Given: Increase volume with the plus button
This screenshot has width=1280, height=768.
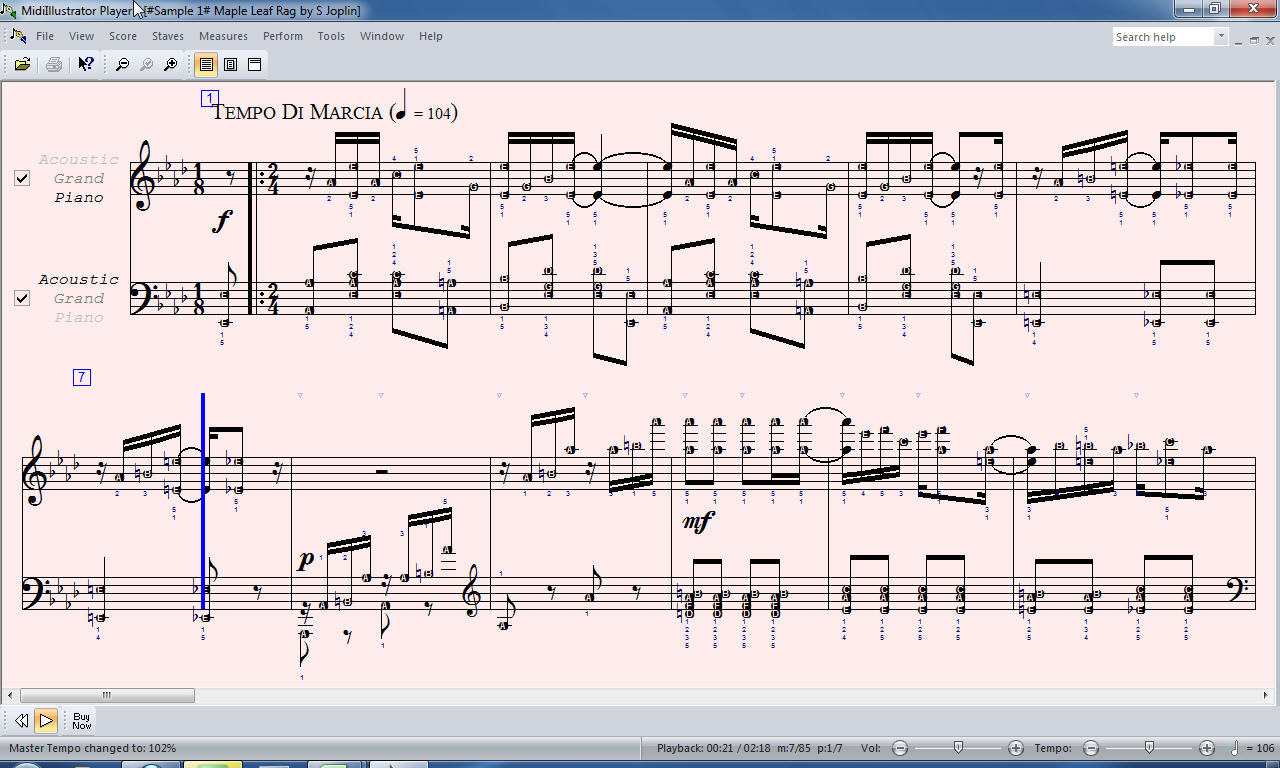Looking at the screenshot, I should pos(1016,748).
